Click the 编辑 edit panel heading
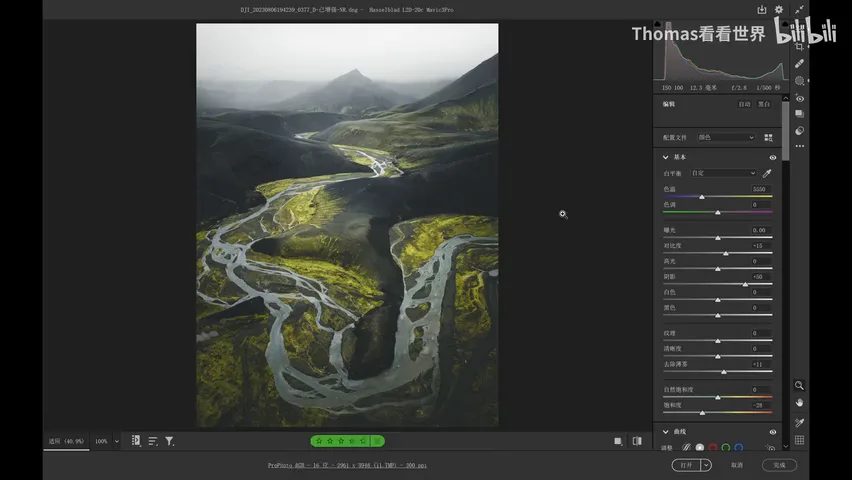This screenshot has height=480, width=852. [669, 104]
